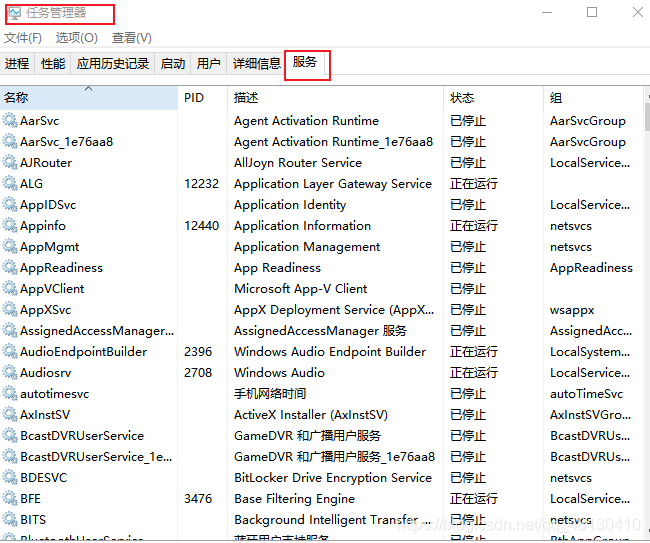
Task: Click Appinfo PID value 12440
Action: pos(201,225)
